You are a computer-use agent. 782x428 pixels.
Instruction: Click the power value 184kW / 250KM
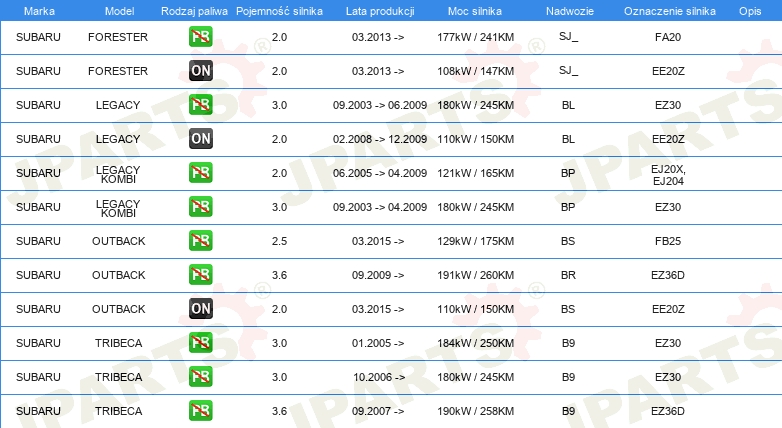coord(476,343)
